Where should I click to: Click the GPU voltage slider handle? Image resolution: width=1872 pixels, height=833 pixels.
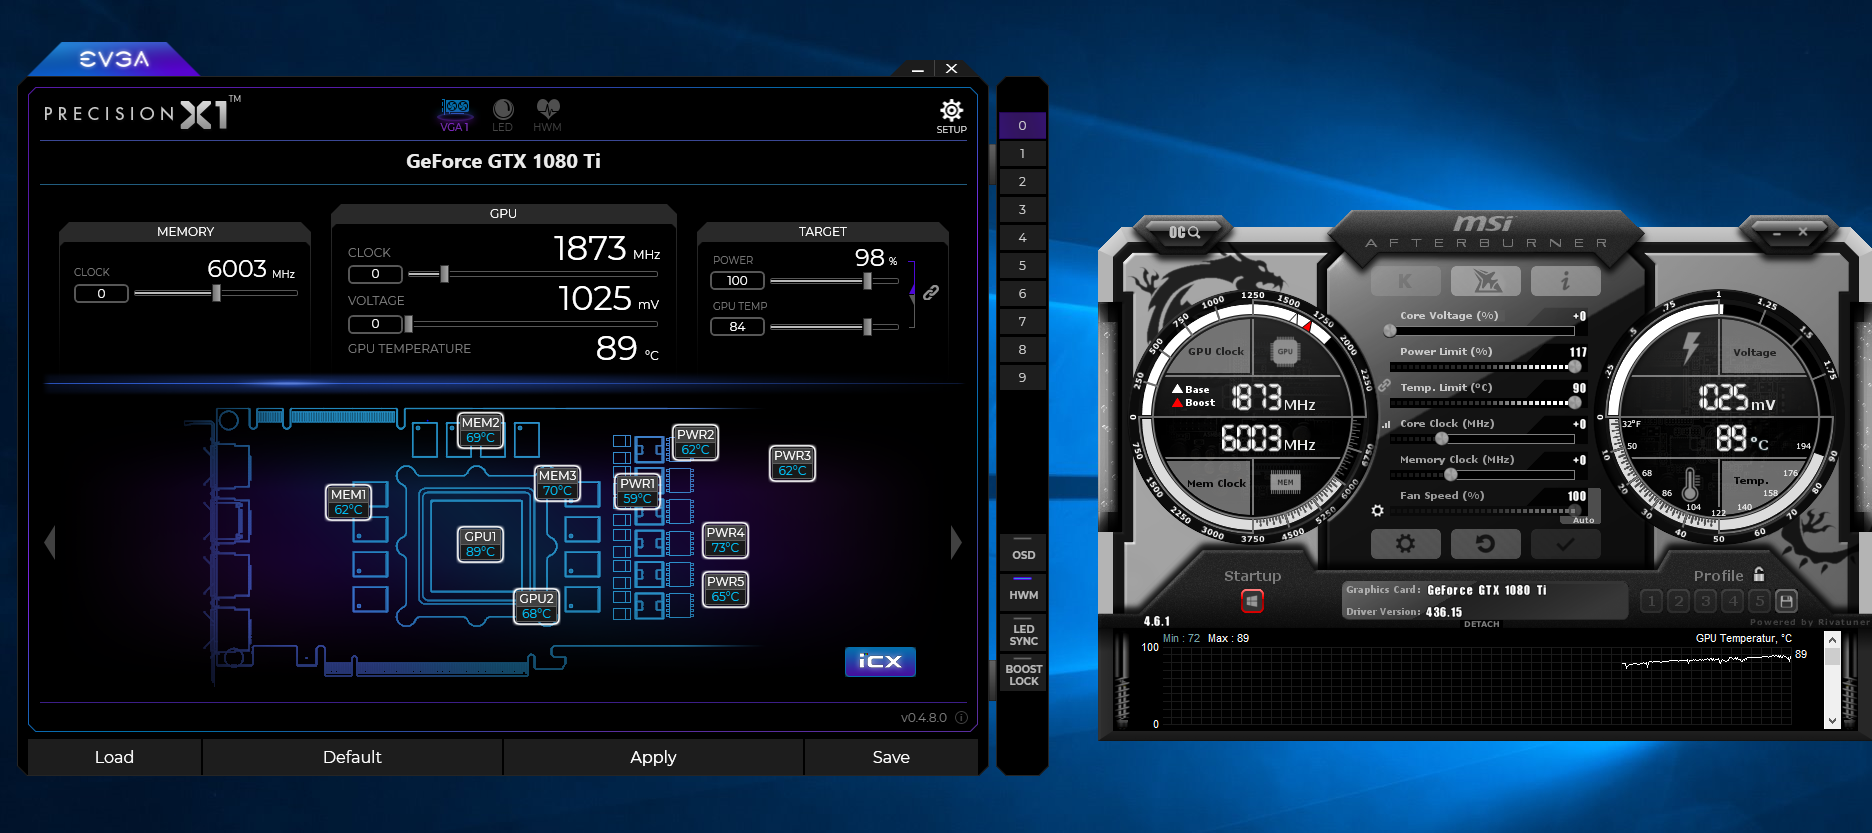[408, 324]
